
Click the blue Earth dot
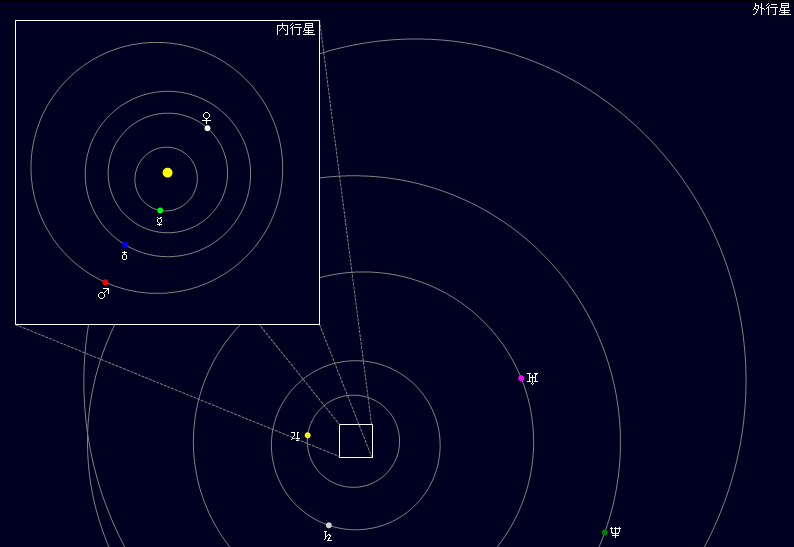coord(125,245)
